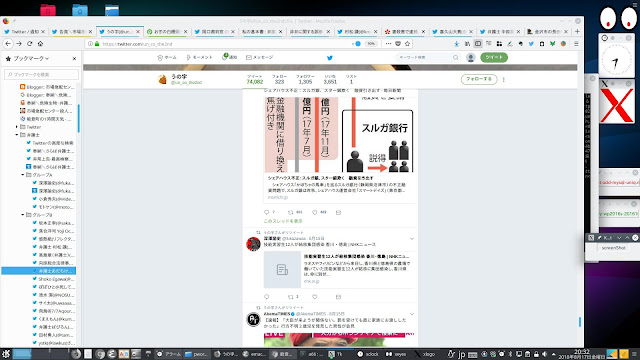Click the AbemaTIMES avatar
640x360 pixels.
coord(253,319)
